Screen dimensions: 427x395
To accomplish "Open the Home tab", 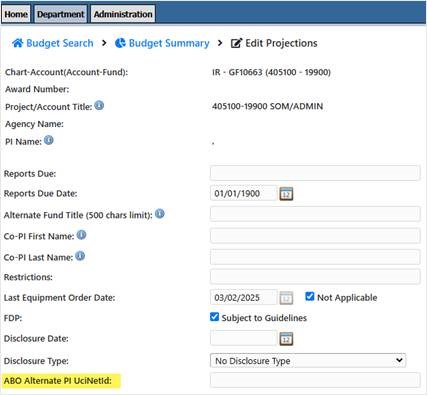I will (16, 14).
